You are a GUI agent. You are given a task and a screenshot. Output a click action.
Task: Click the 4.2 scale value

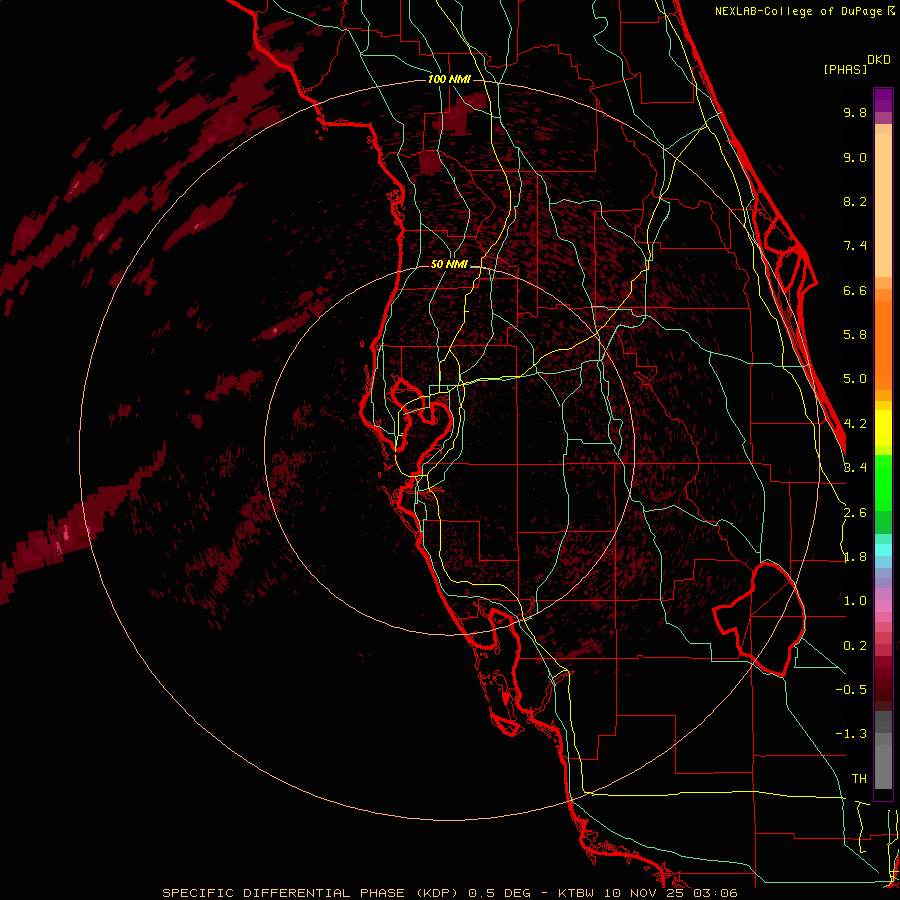coord(855,424)
